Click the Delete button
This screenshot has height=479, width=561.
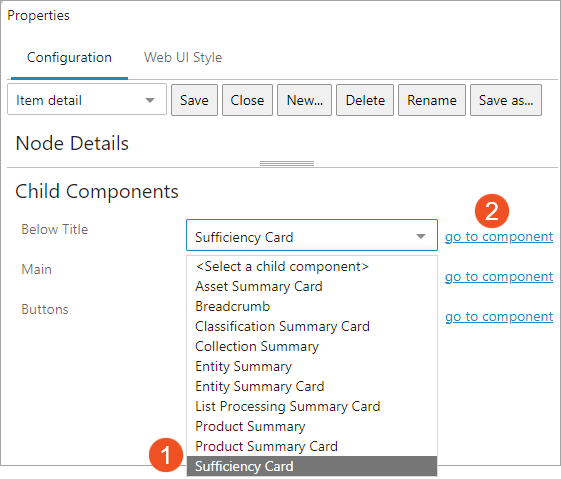(x=365, y=100)
